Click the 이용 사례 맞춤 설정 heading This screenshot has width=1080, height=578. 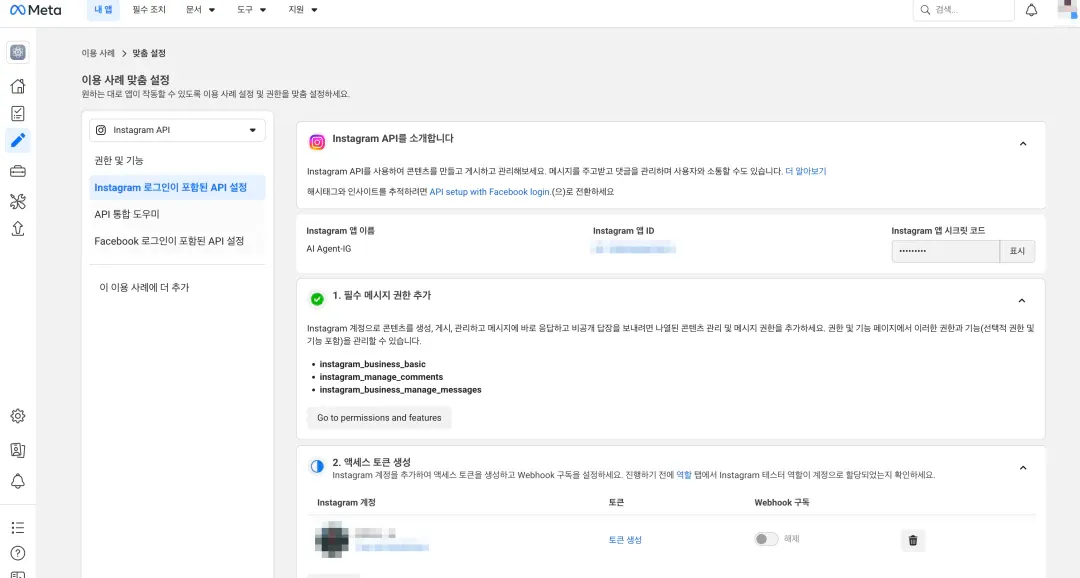[x=125, y=80]
